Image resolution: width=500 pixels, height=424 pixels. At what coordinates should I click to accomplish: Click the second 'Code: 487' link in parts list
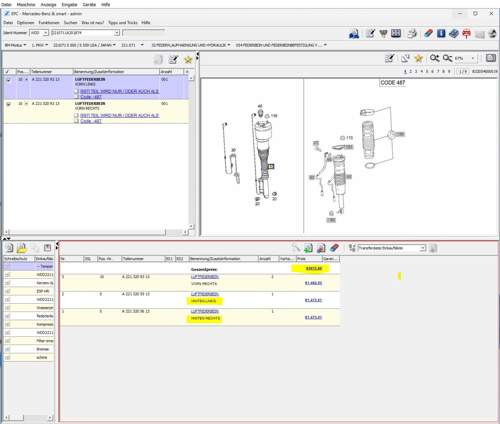pyautogui.click(x=91, y=121)
